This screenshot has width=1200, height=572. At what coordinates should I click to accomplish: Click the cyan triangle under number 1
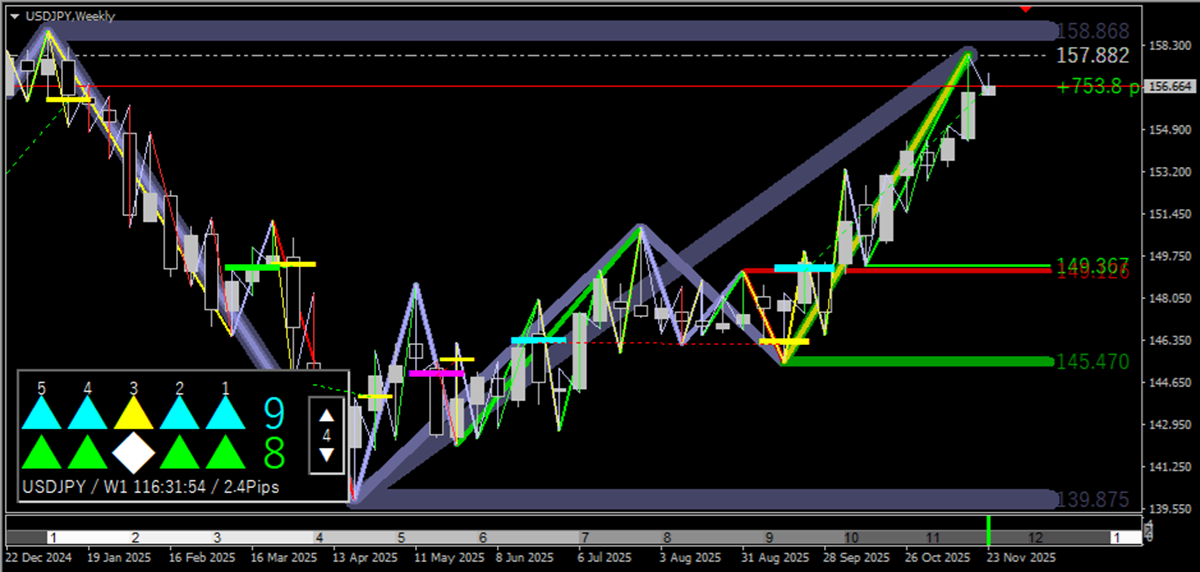pyautogui.click(x=225, y=414)
